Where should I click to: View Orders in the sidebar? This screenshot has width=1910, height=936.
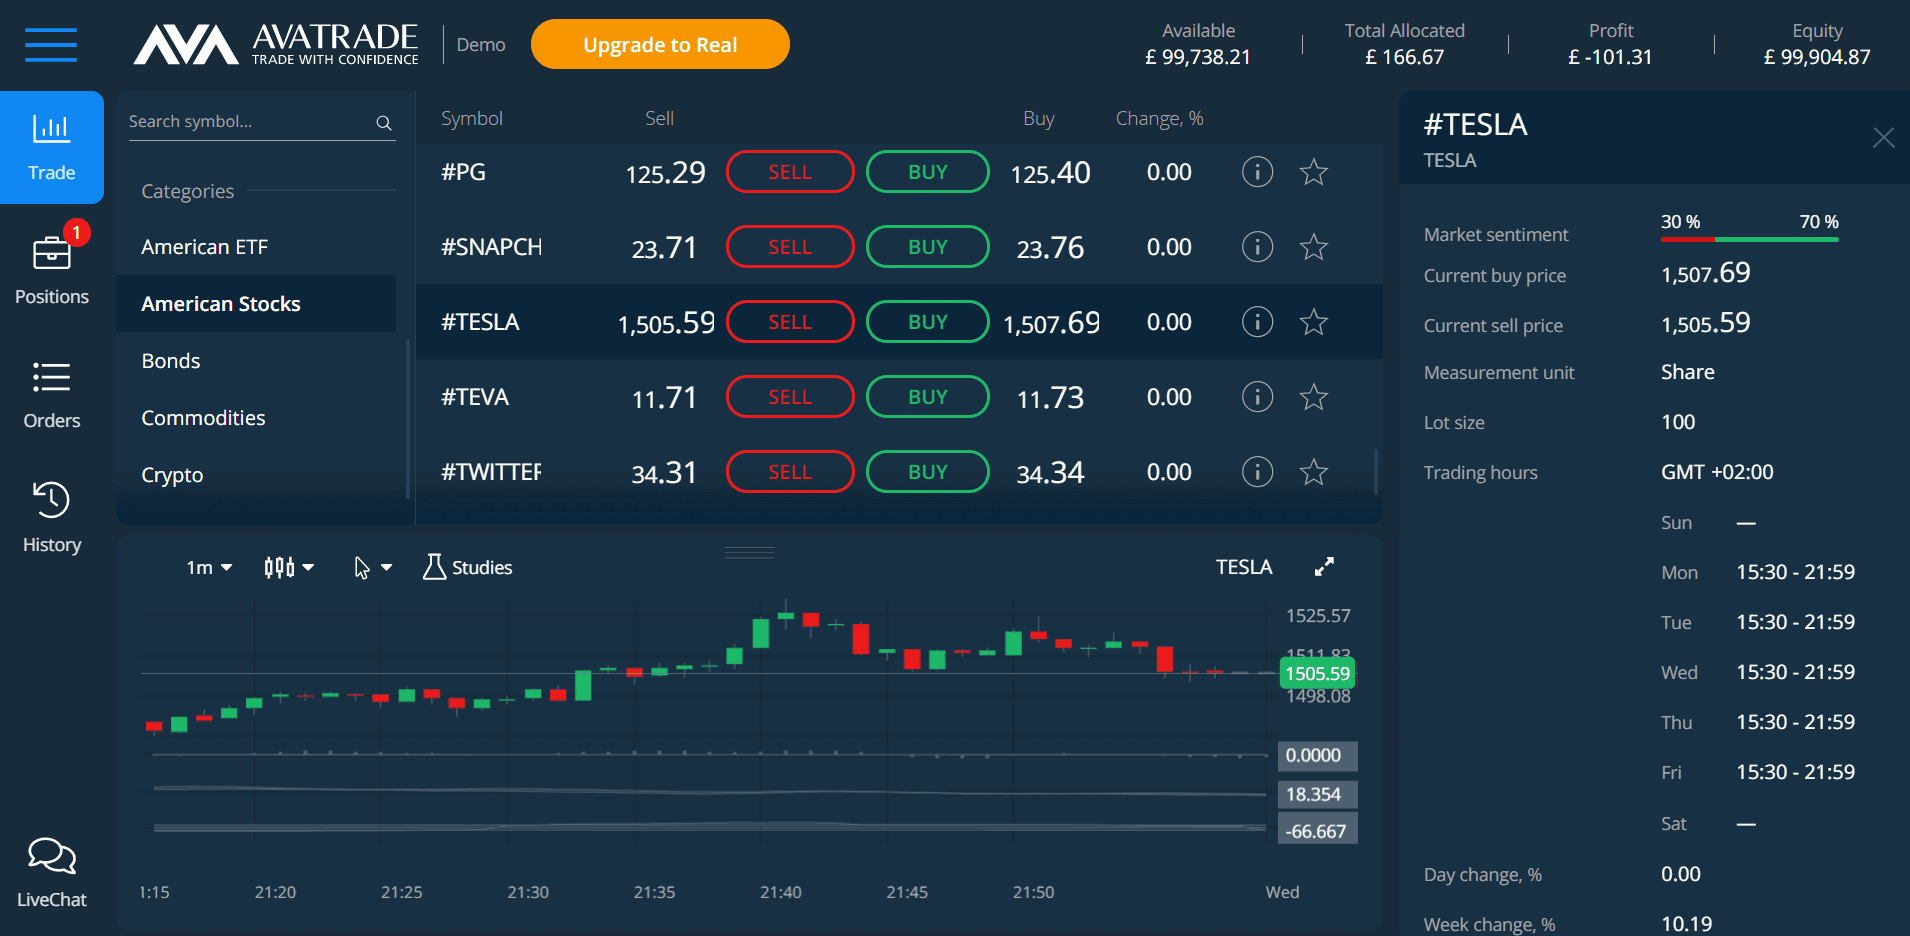51,393
